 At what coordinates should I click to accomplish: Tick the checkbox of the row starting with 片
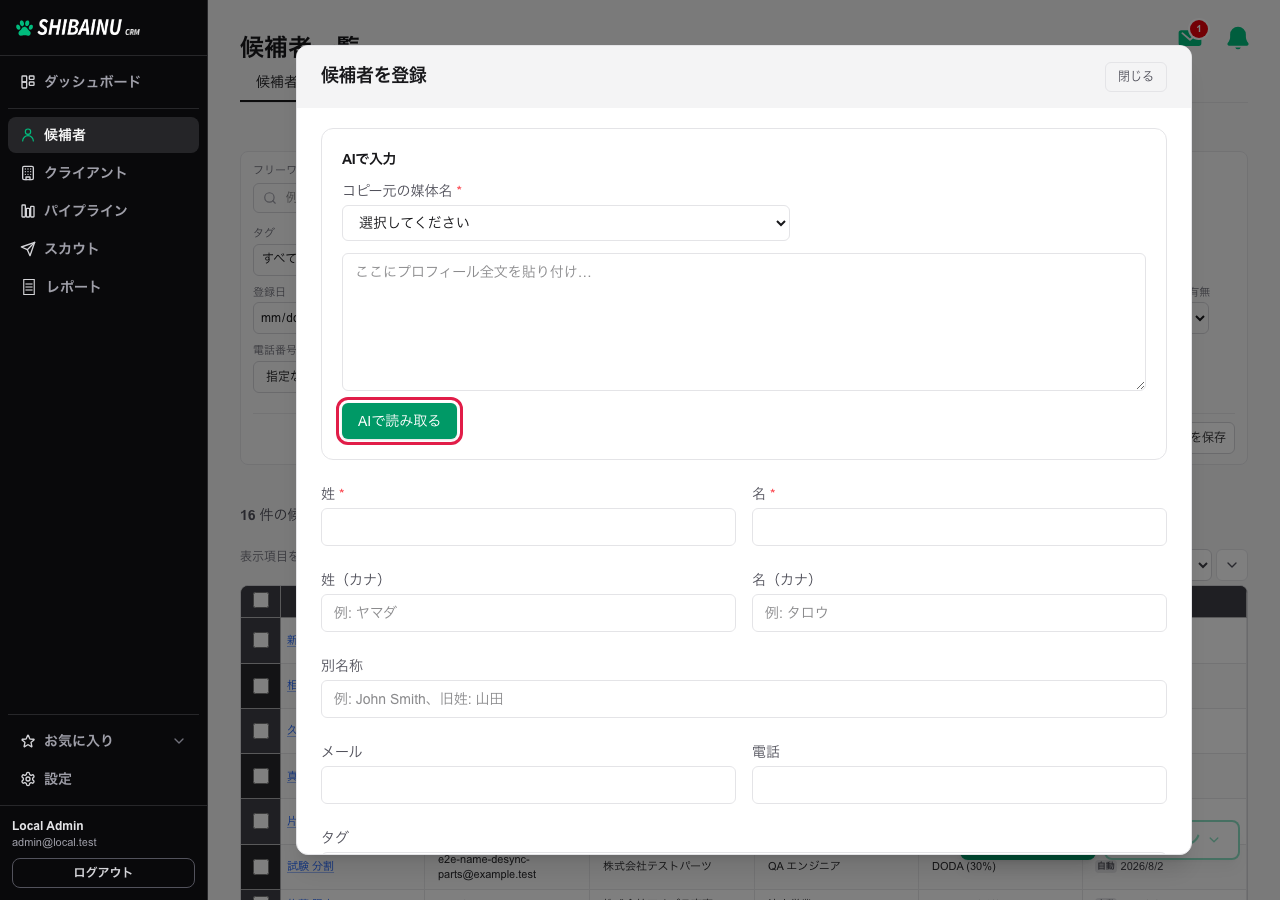[x=261, y=820]
